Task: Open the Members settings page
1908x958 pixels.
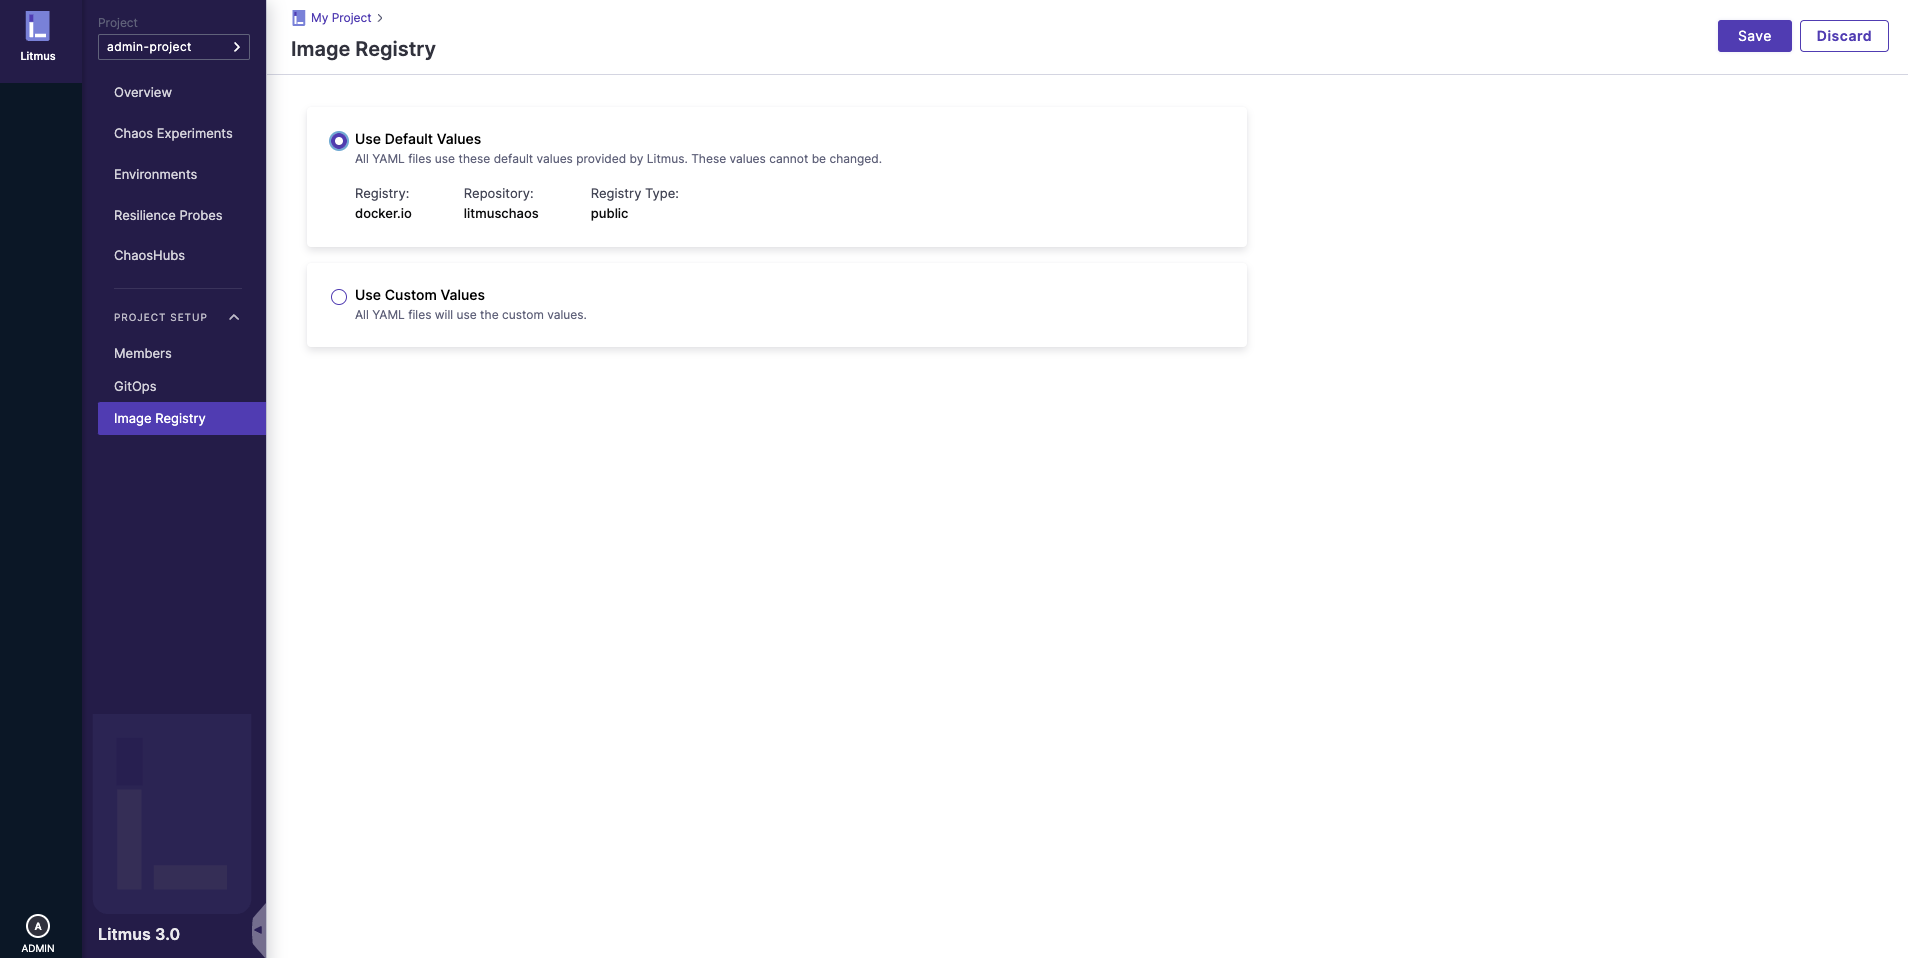Action: [143, 354]
